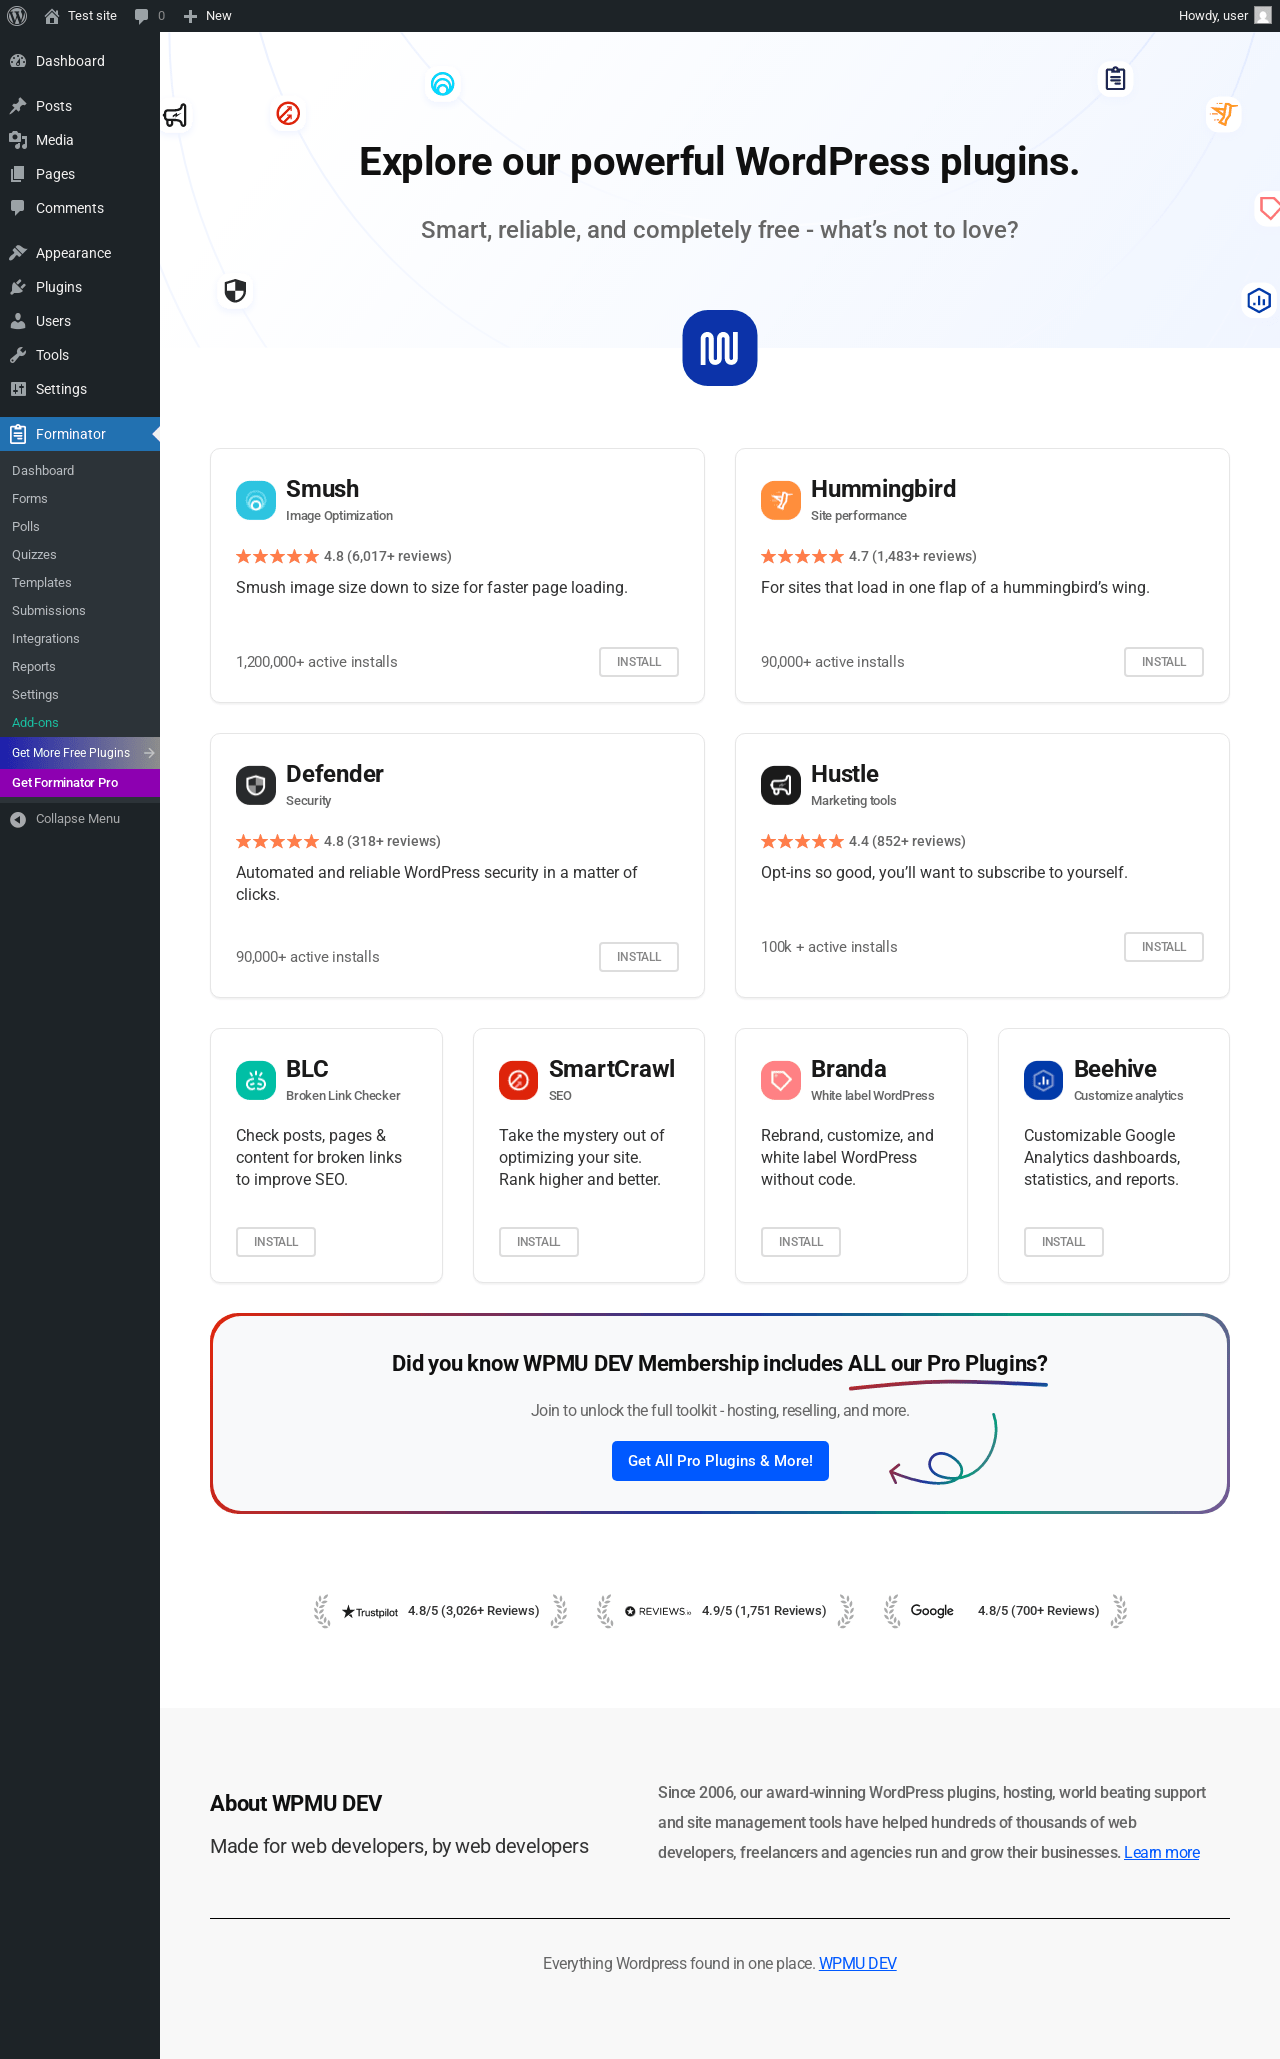Click floating Defender shield in hero banner
Viewport: 1280px width, 2059px height.
(x=235, y=291)
